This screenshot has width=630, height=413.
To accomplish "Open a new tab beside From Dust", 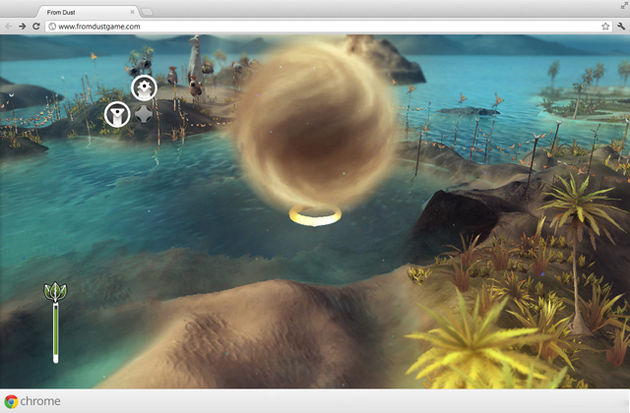I will [x=146, y=10].
